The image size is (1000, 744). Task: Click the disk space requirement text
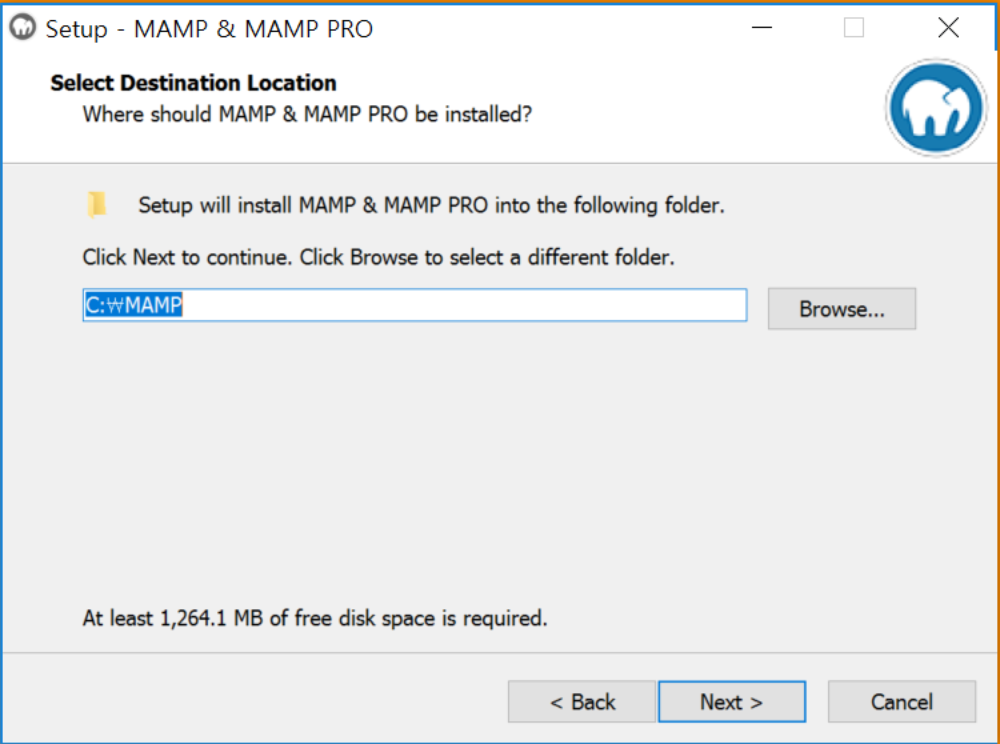pyautogui.click(x=315, y=618)
